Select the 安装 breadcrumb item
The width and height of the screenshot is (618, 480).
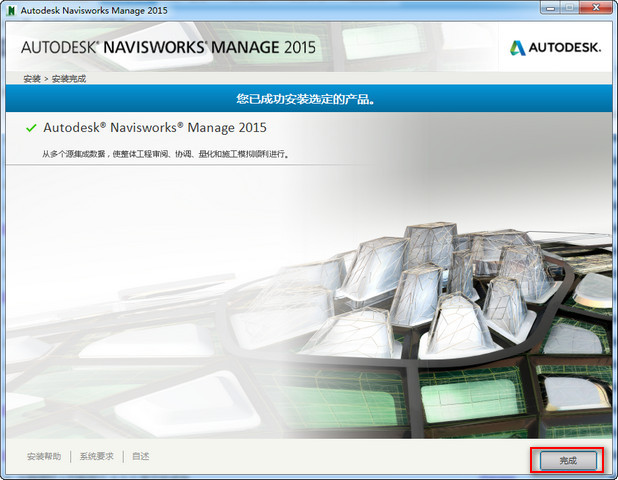31,78
